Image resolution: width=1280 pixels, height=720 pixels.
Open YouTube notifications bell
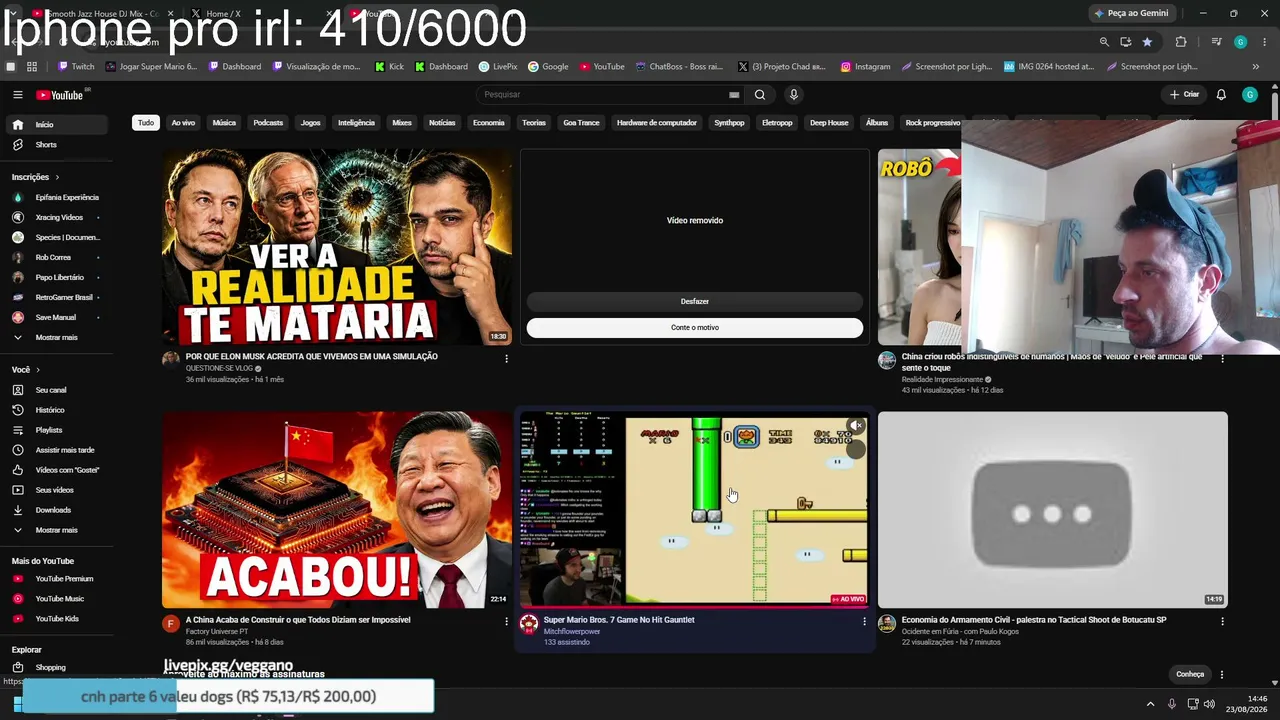(x=1221, y=95)
